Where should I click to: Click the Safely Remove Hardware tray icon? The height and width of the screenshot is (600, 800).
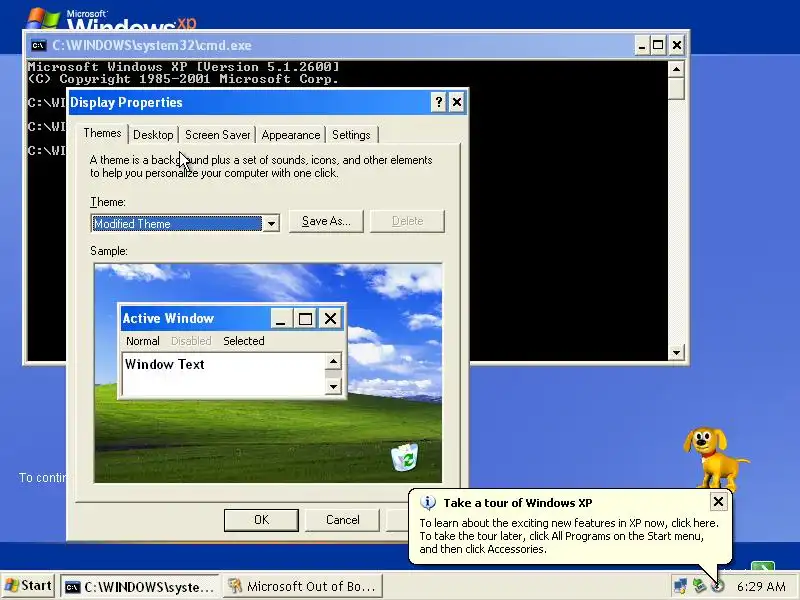[699, 586]
